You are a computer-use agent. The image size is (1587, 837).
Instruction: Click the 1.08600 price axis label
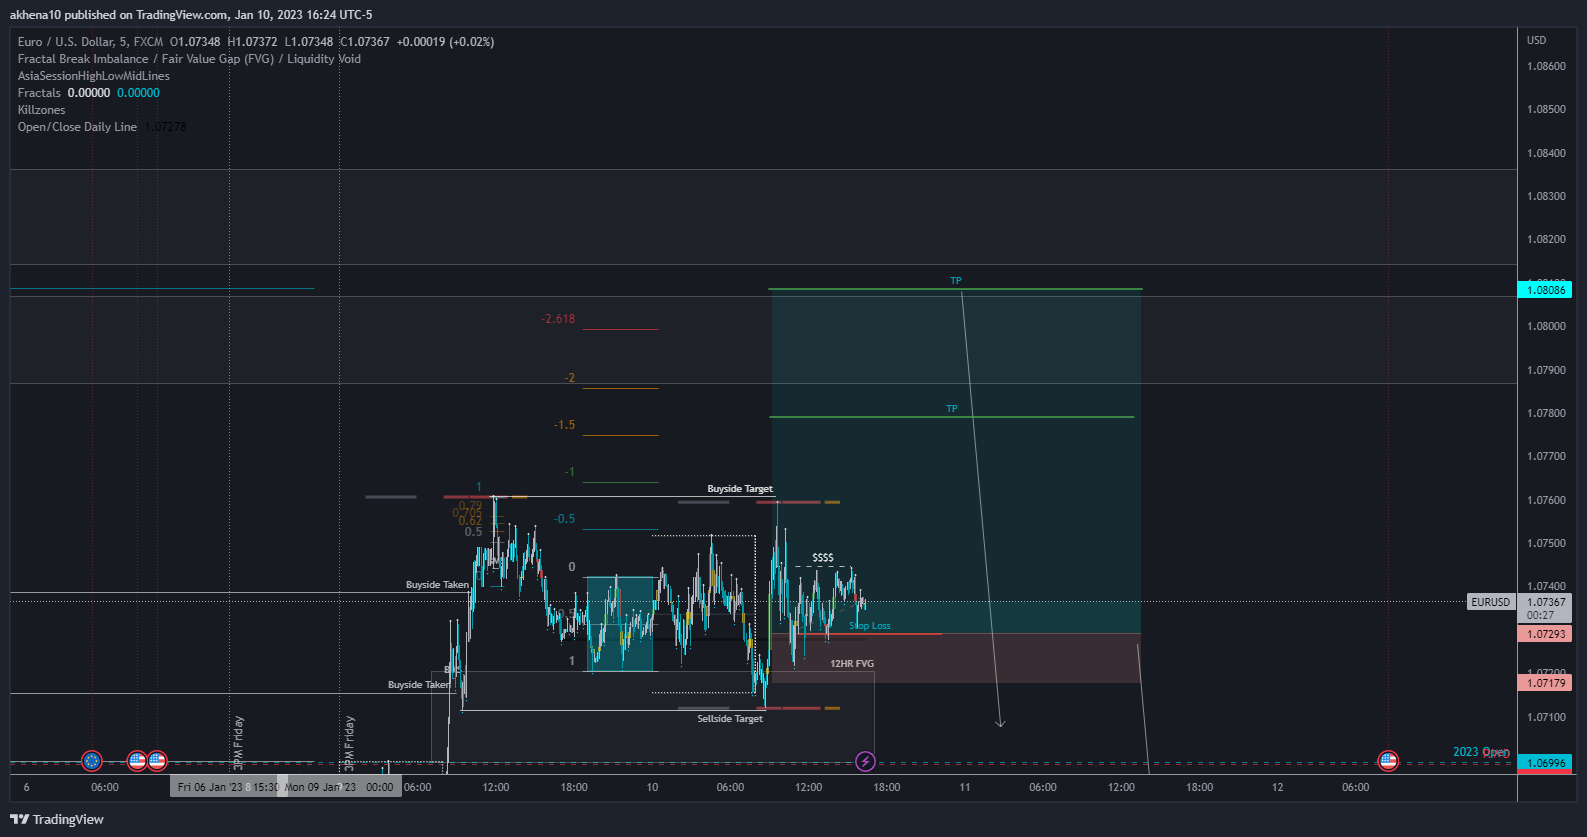1546,66
